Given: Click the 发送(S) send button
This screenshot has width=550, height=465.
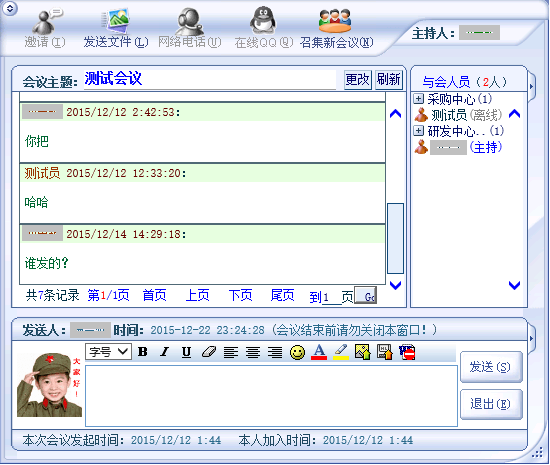Looking at the screenshot, I should [491, 367].
